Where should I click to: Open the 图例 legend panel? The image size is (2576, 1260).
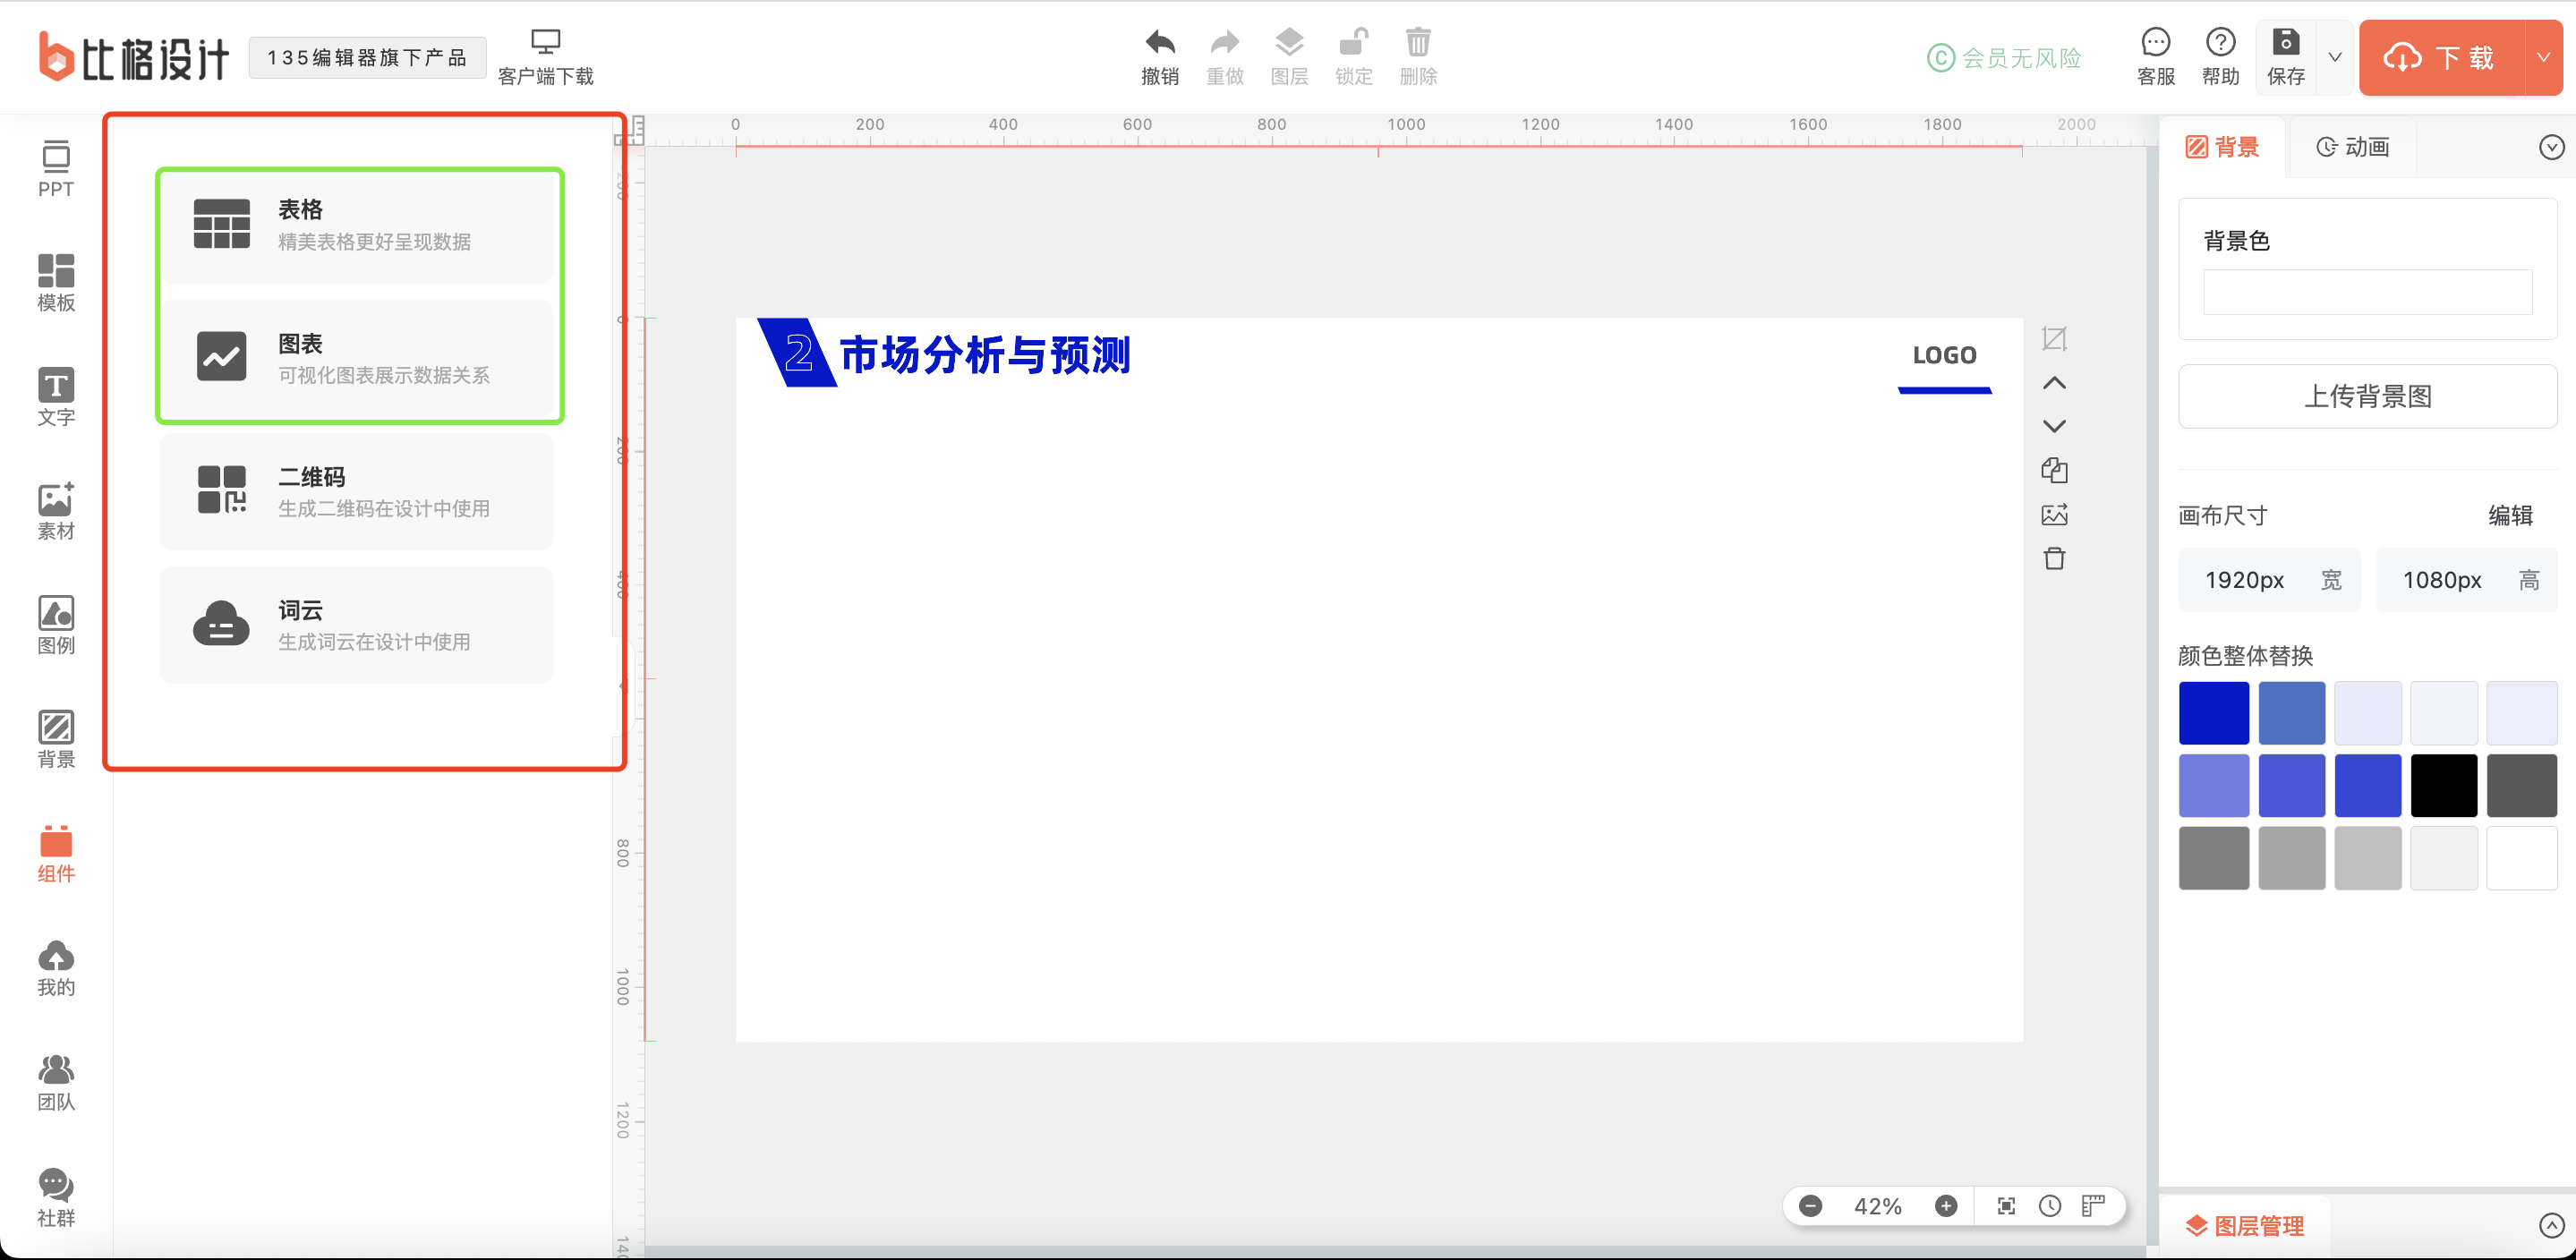tap(56, 625)
